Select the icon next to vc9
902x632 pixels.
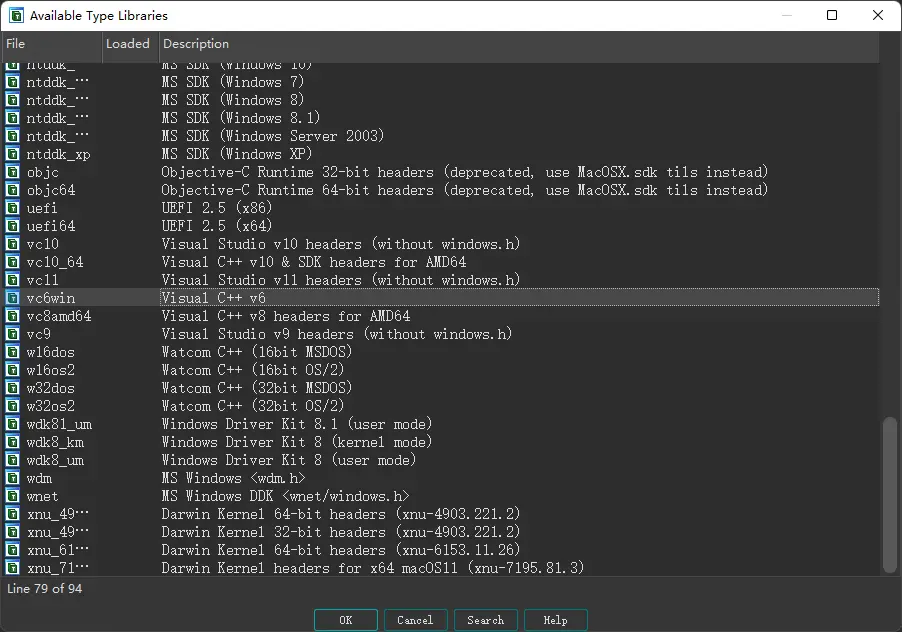click(12, 334)
